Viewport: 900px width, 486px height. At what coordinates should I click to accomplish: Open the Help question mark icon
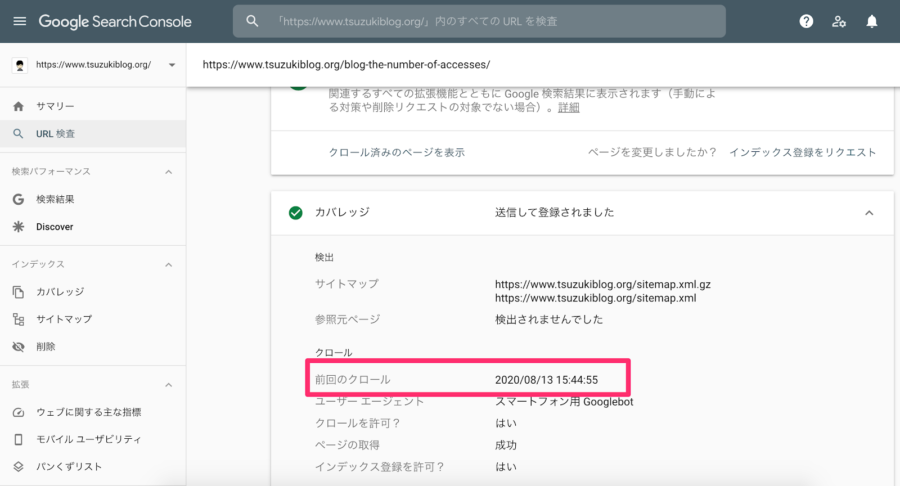coord(806,21)
